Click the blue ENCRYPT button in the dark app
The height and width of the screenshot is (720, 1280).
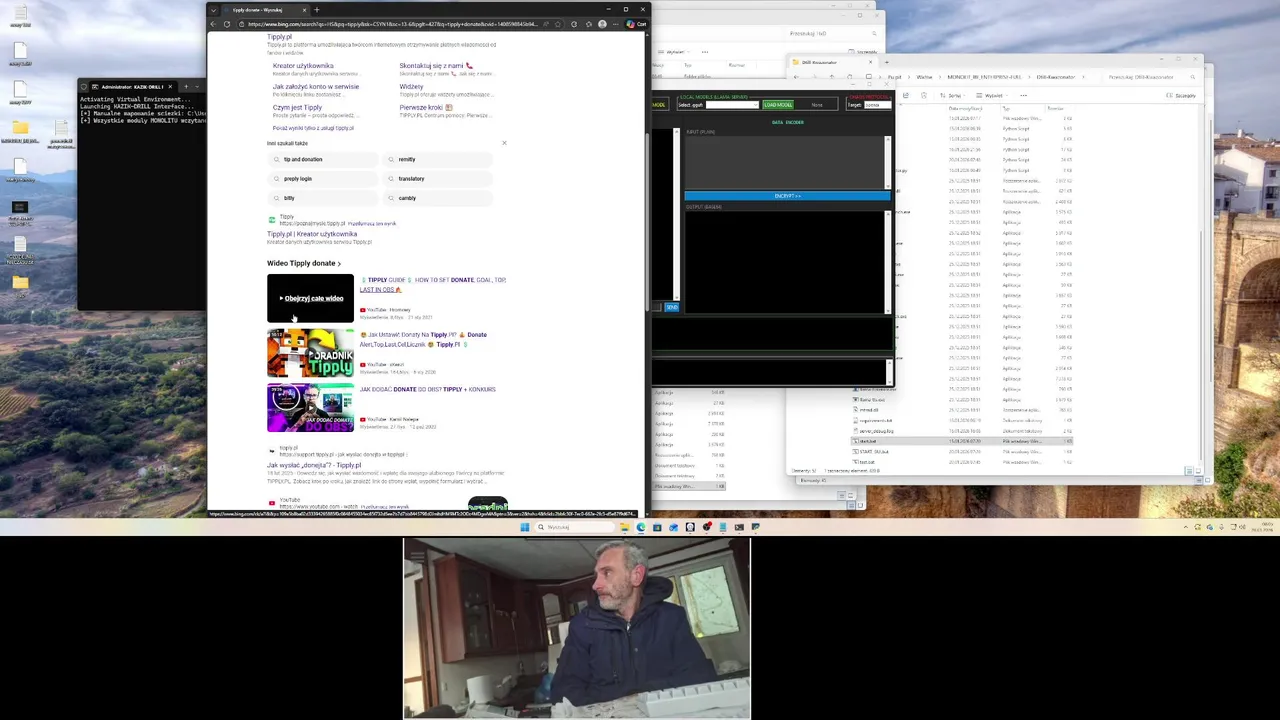tap(787, 196)
